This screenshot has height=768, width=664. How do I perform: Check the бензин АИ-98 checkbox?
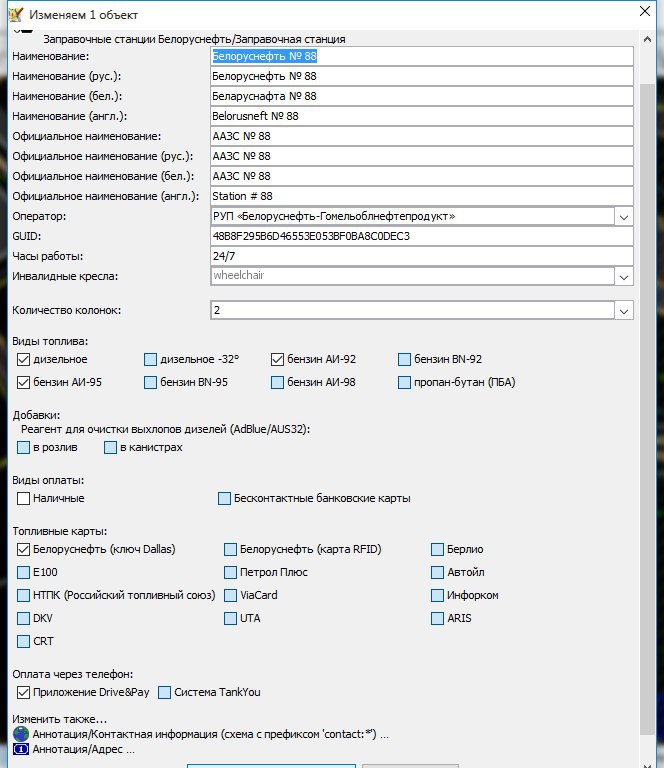tap(277, 382)
